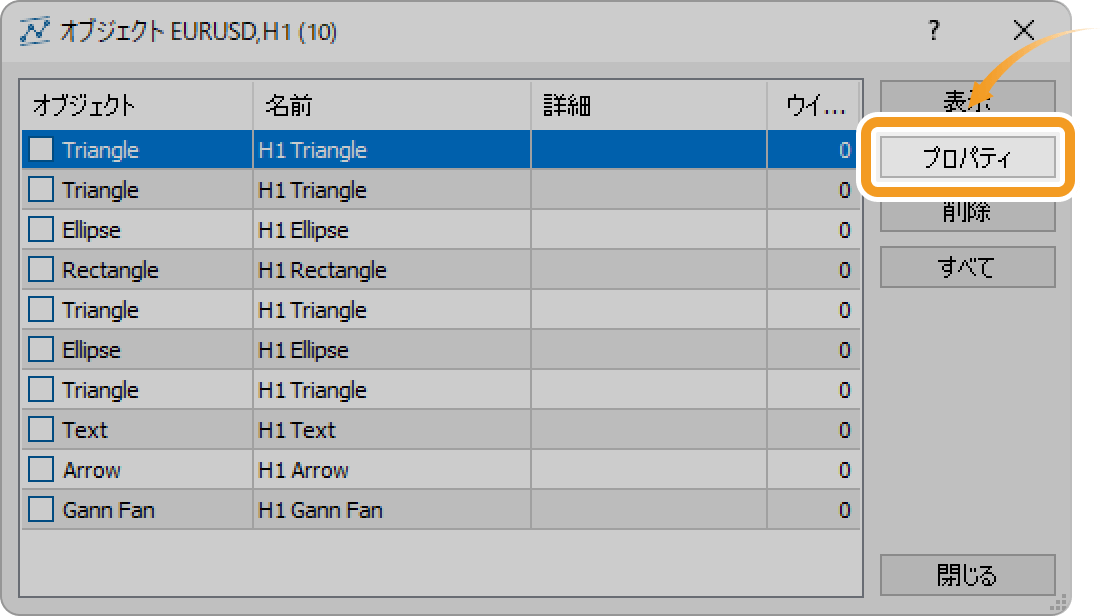Screen dimensions: 1100x616
Task: Select the H1 Rectangle row name
Action: click(322, 270)
